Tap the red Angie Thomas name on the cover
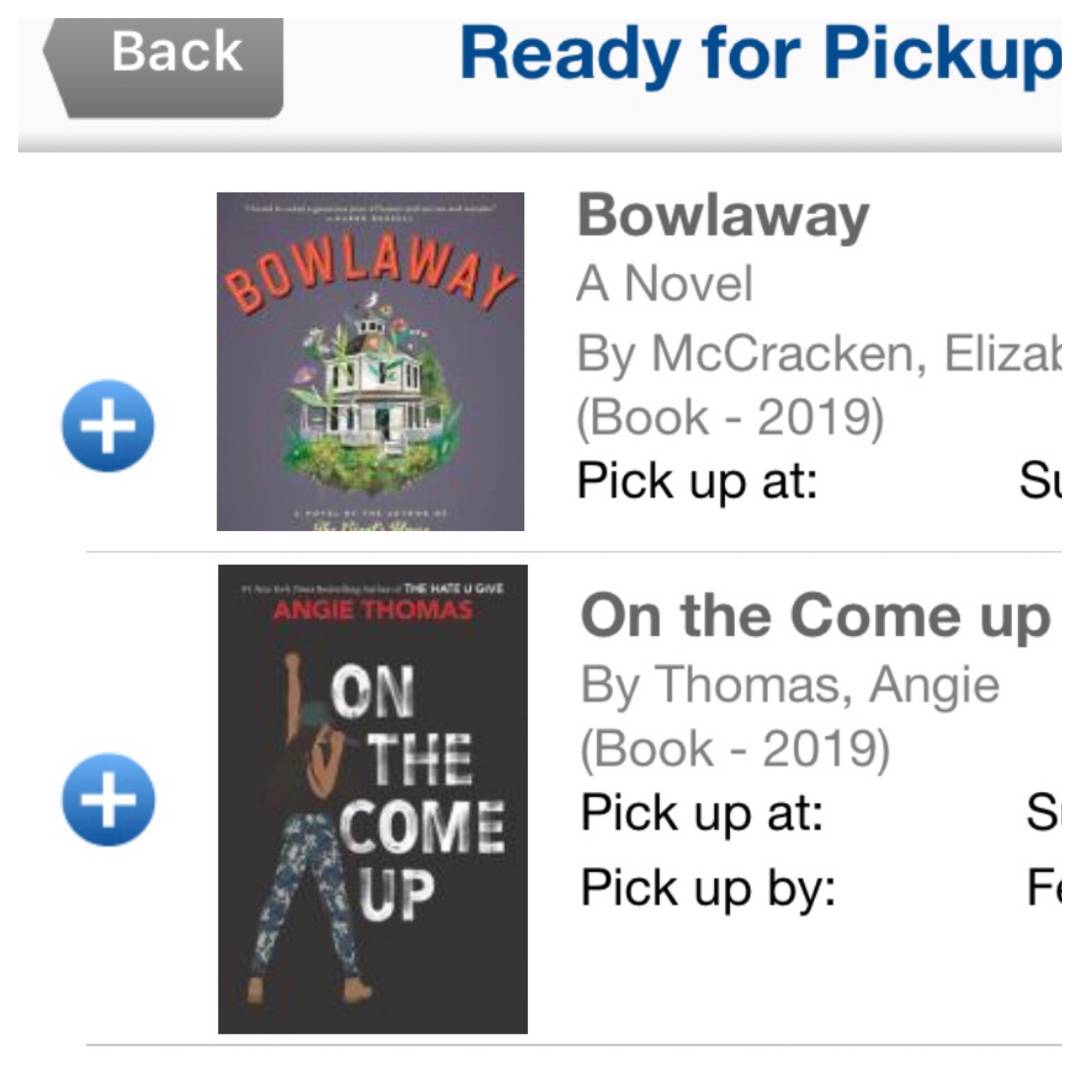 pos(372,611)
